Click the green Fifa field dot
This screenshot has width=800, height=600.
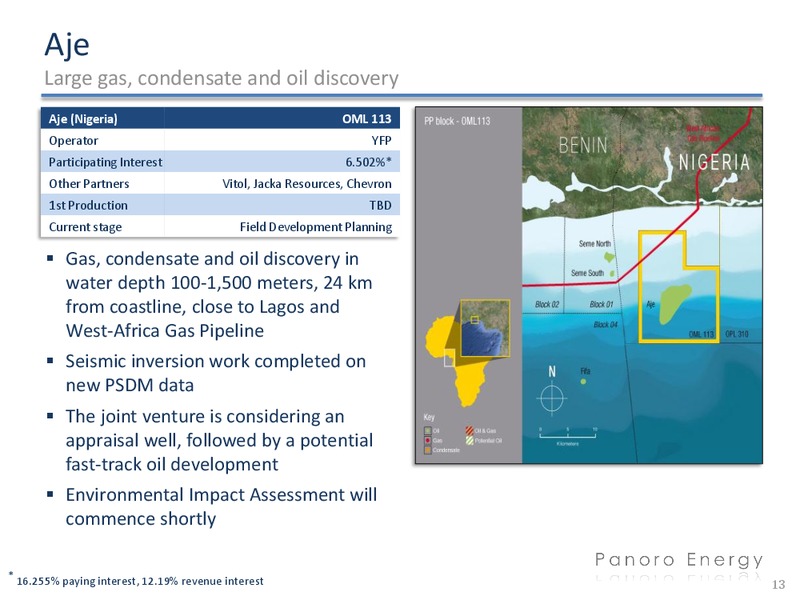[x=583, y=382]
